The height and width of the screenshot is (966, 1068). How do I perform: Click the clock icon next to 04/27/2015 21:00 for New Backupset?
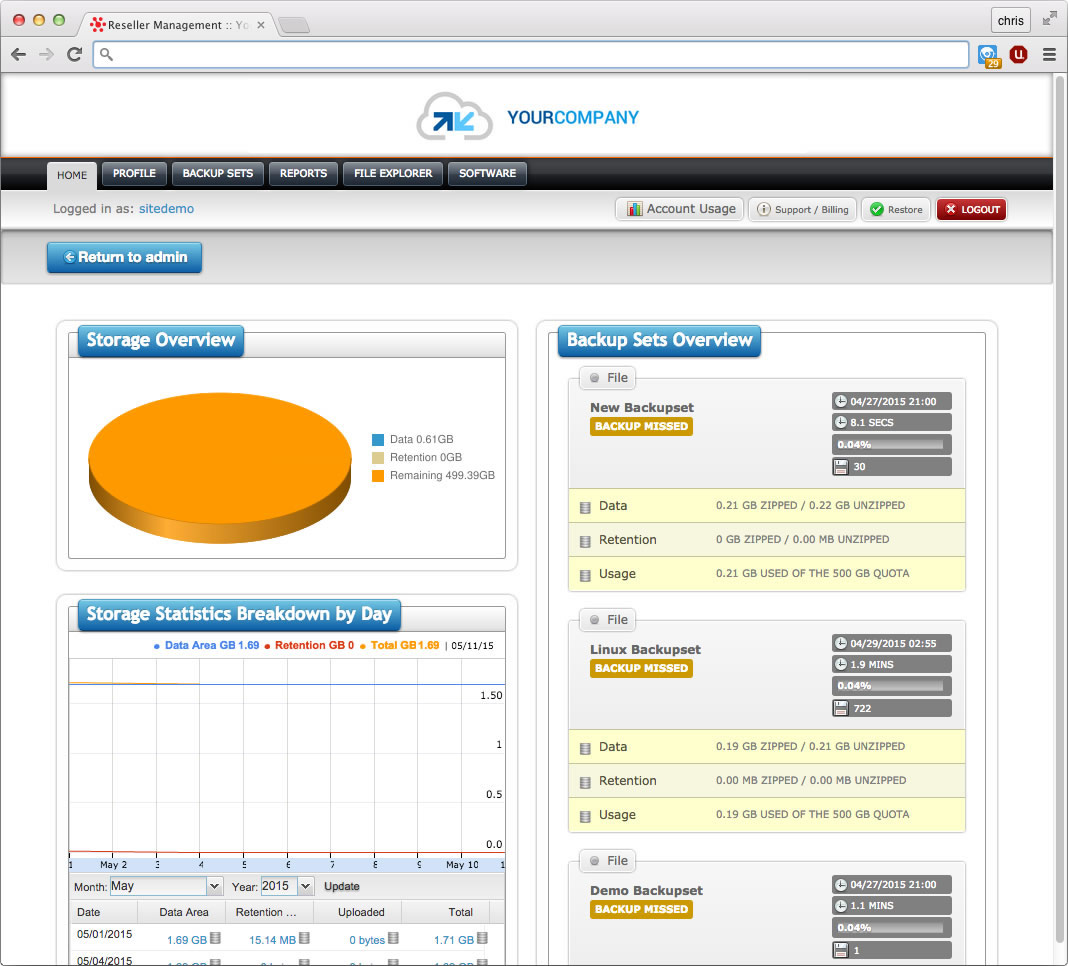(x=841, y=401)
